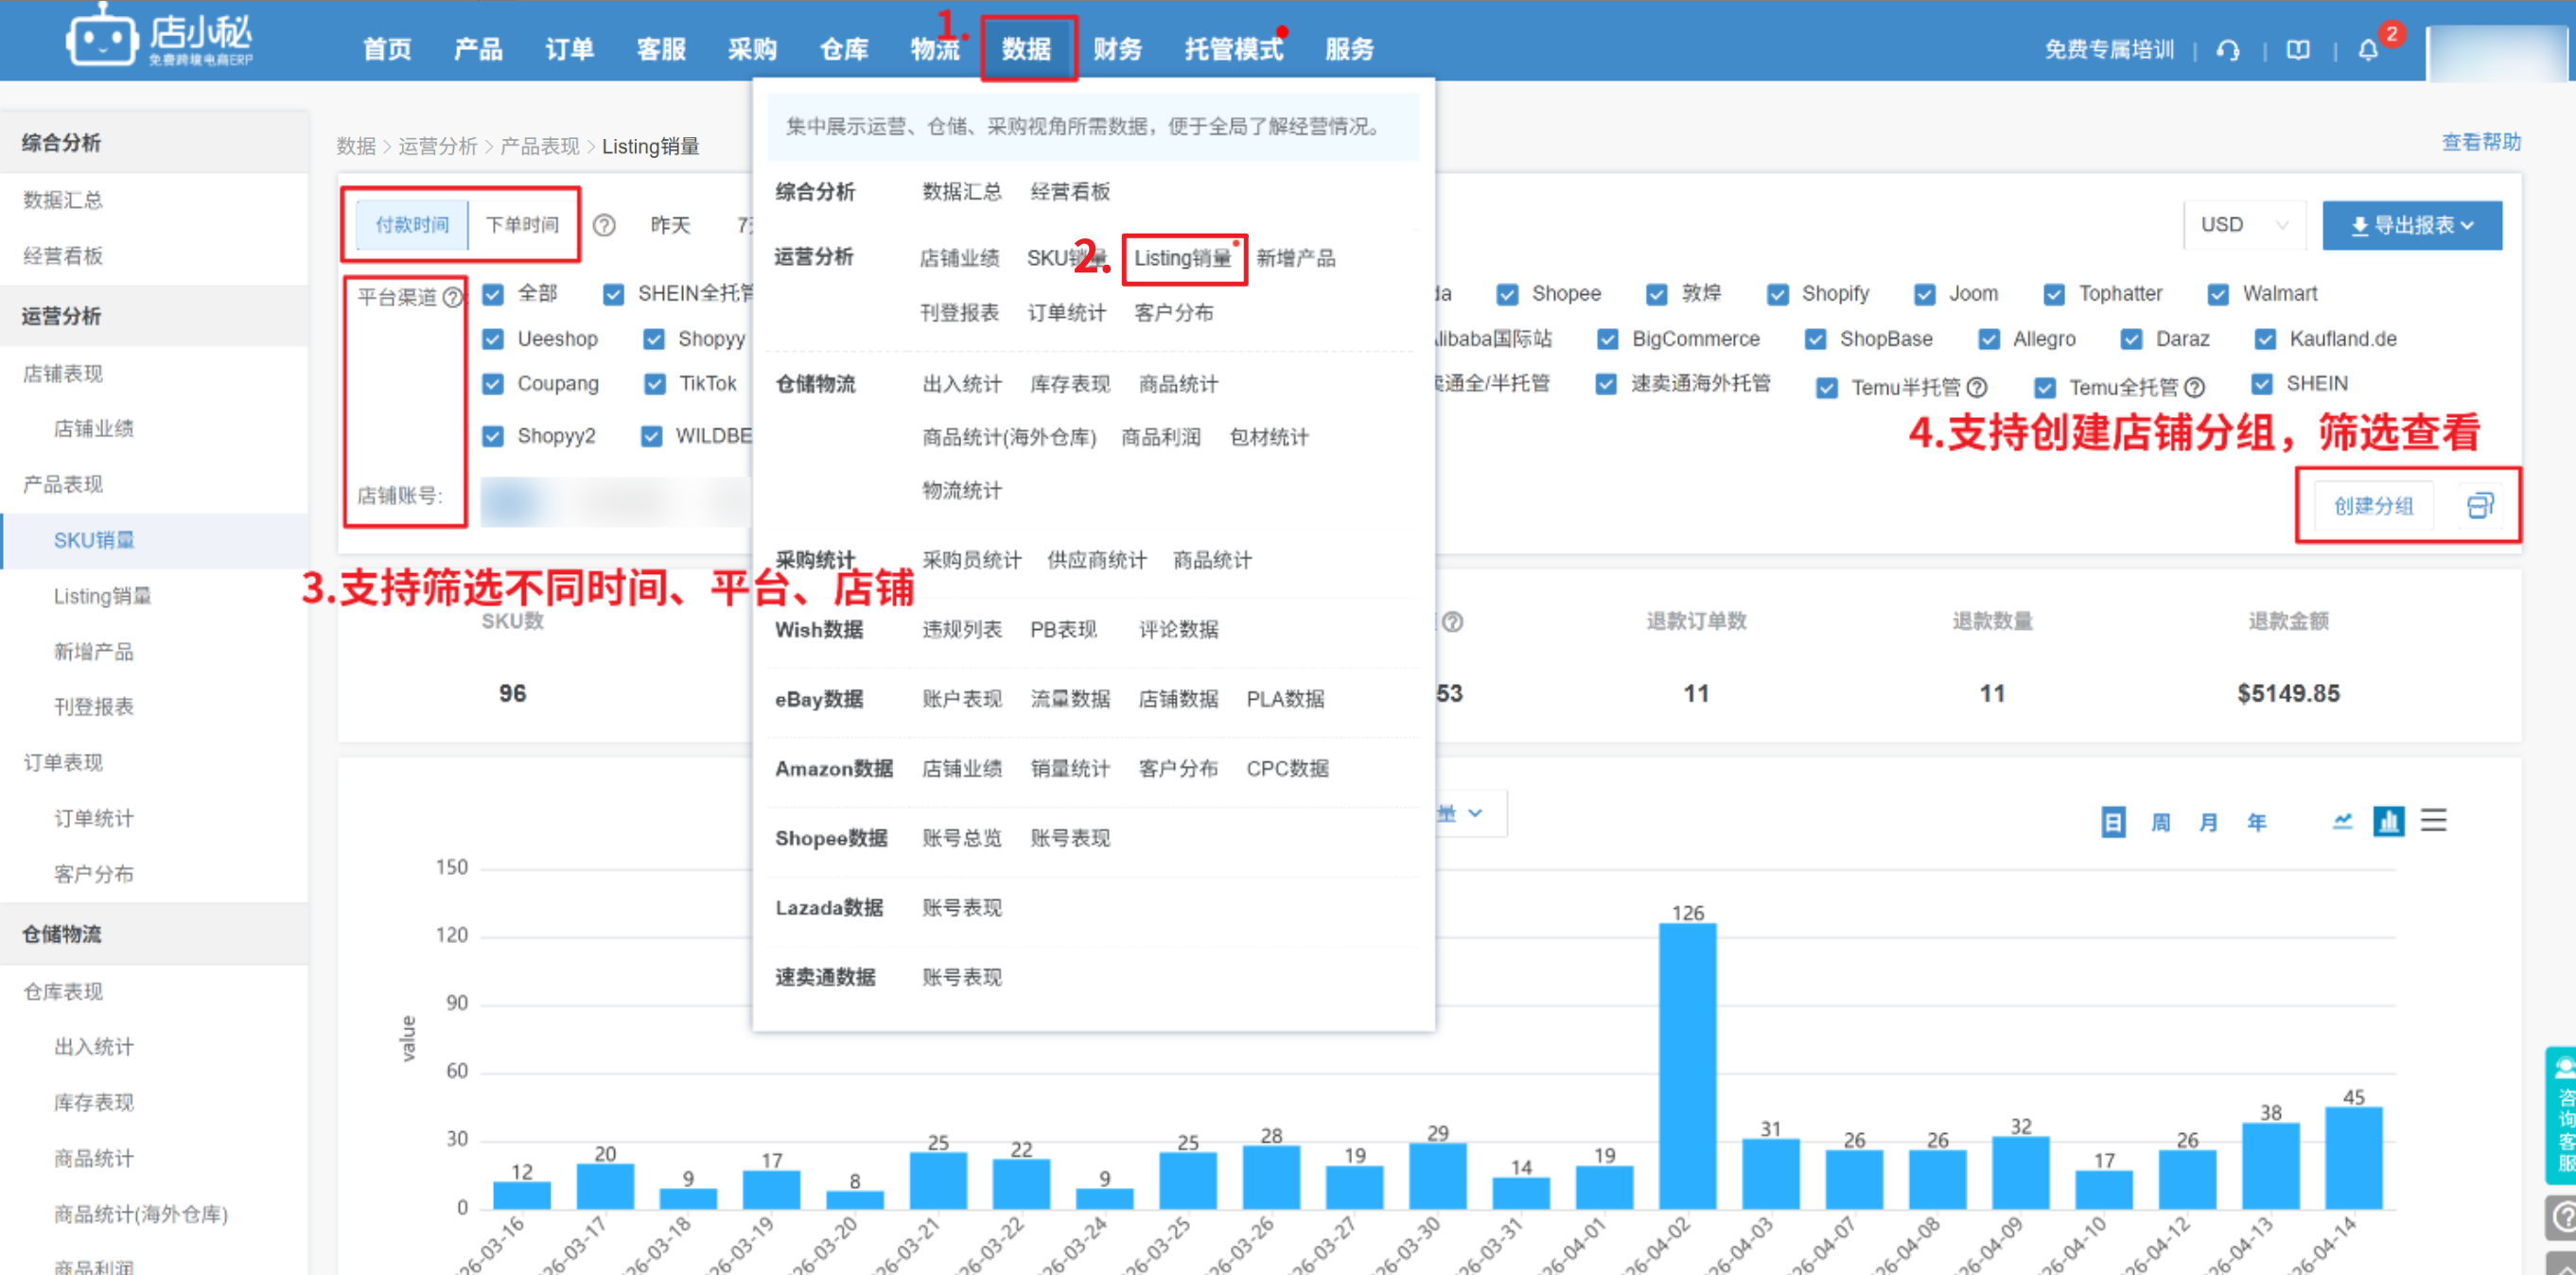
Task: Select the bar chart view icon
Action: click(x=2388, y=821)
